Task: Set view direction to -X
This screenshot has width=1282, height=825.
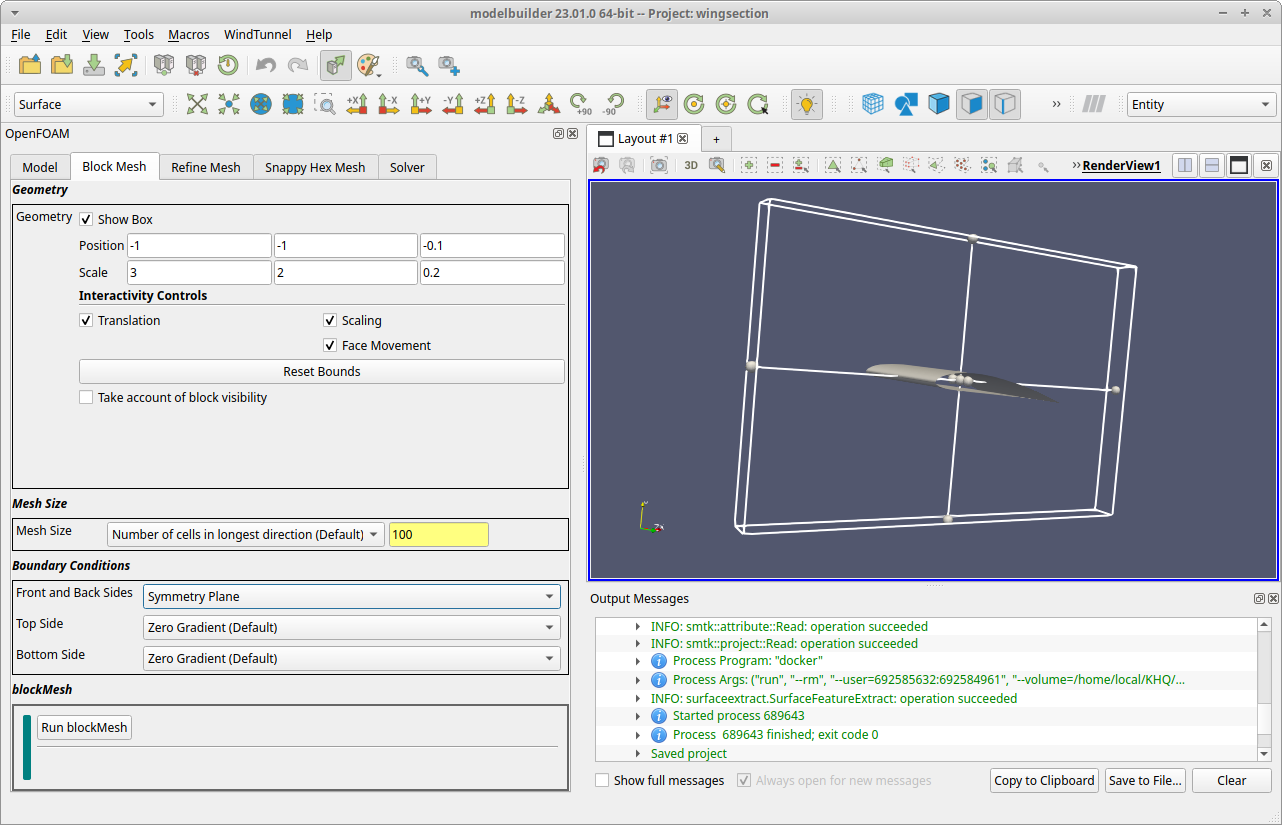Action: point(389,104)
